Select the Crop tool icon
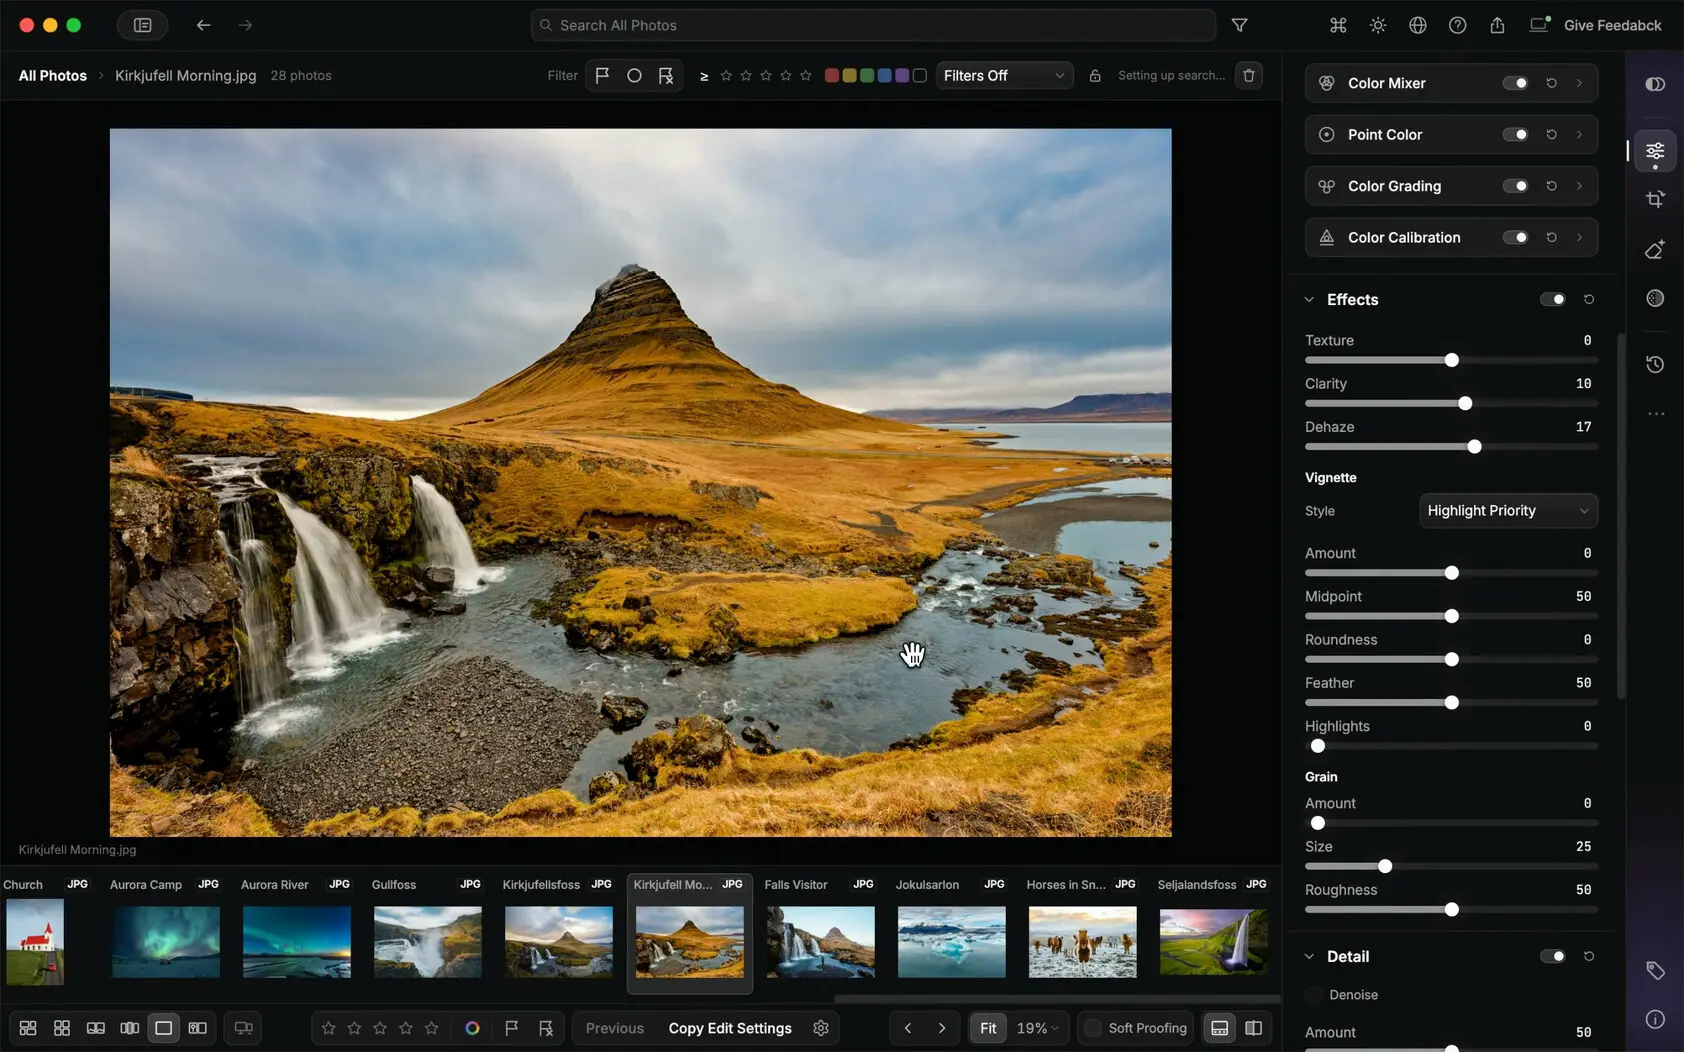The image size is (1684, 1052). 1655,200
